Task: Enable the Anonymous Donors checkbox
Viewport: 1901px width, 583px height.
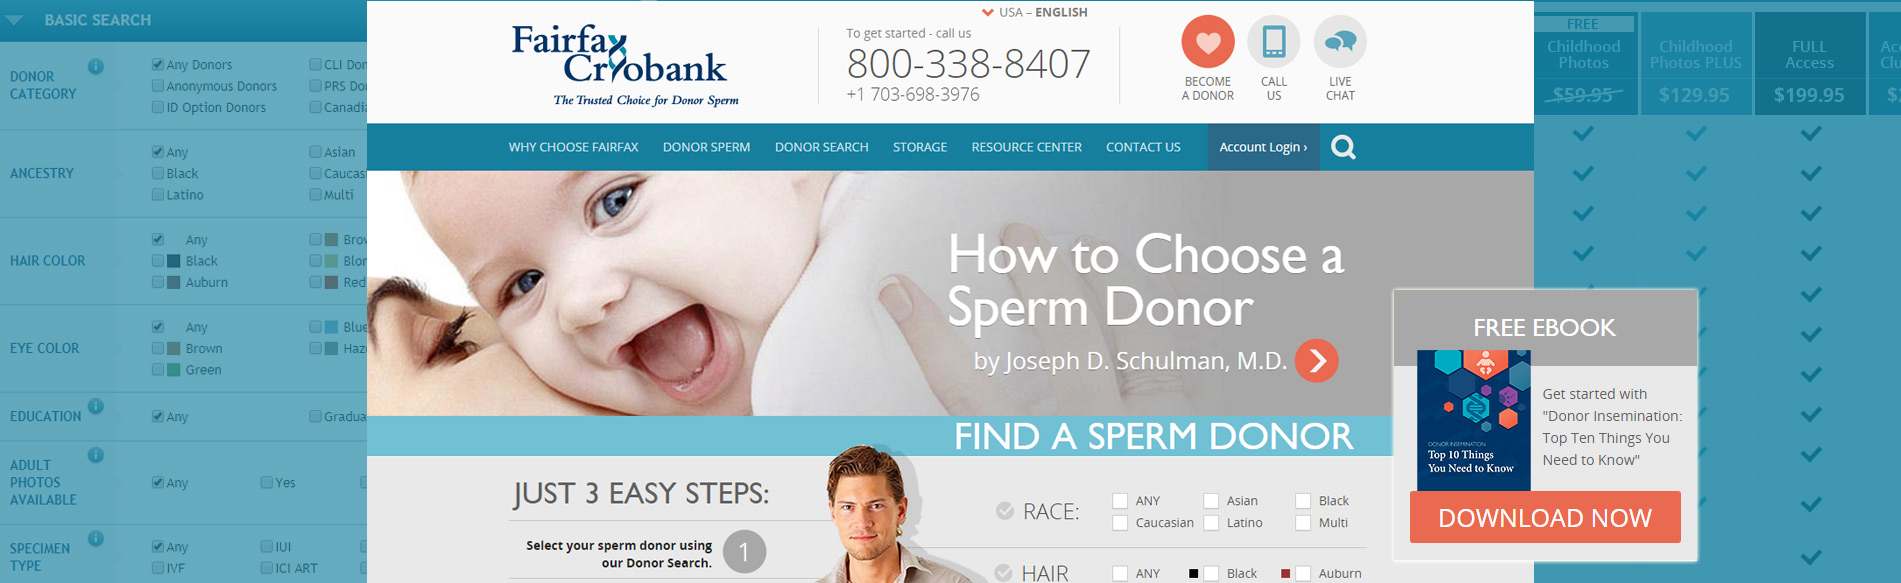Action: (x=158, y=86)
